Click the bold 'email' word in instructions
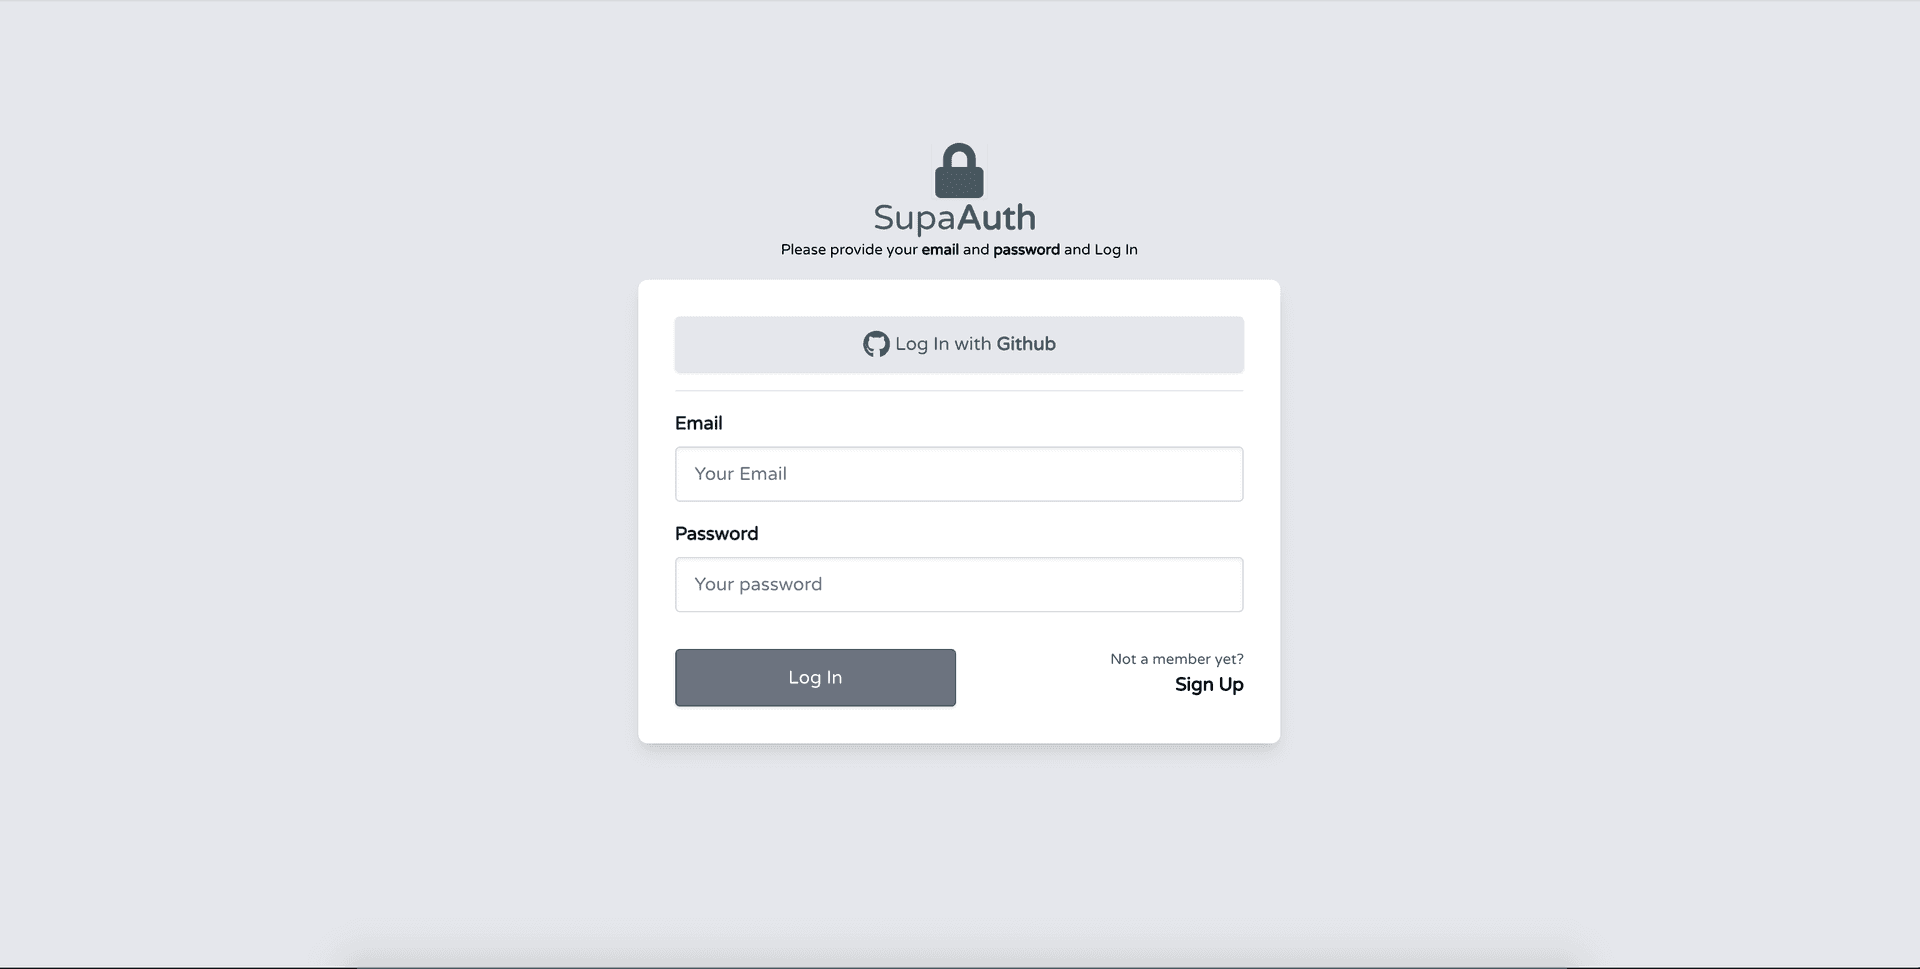This screenshot has height=969, width=1920. pos(940,250)
